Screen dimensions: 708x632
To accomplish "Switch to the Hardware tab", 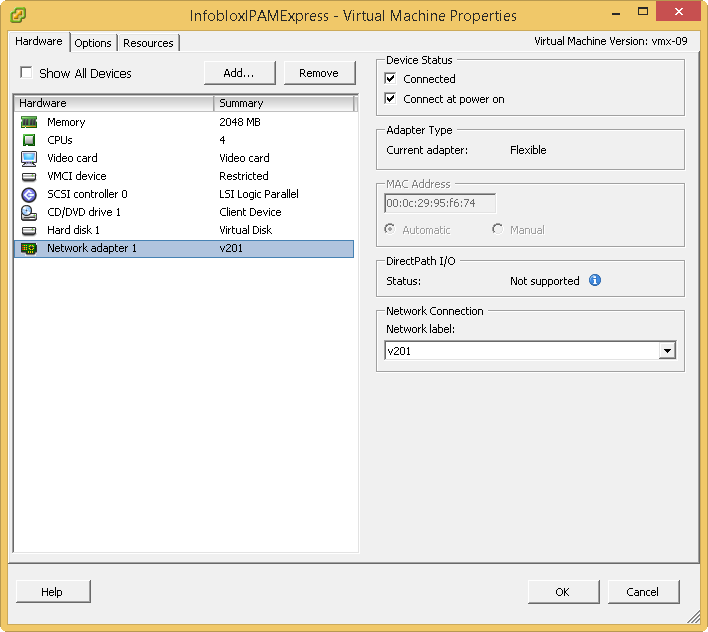I will click(x=39, y=41).
